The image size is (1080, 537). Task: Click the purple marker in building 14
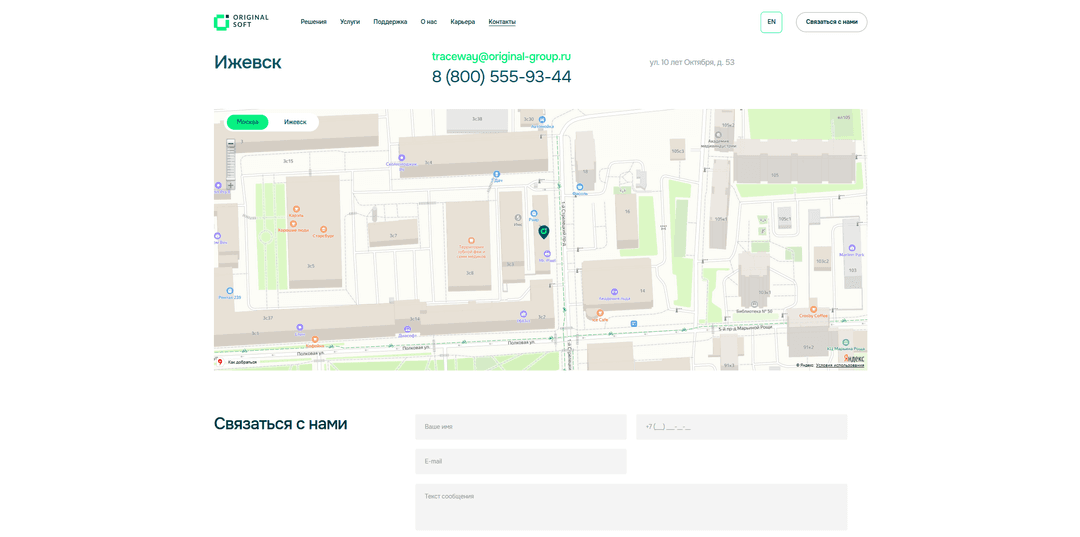614,292
